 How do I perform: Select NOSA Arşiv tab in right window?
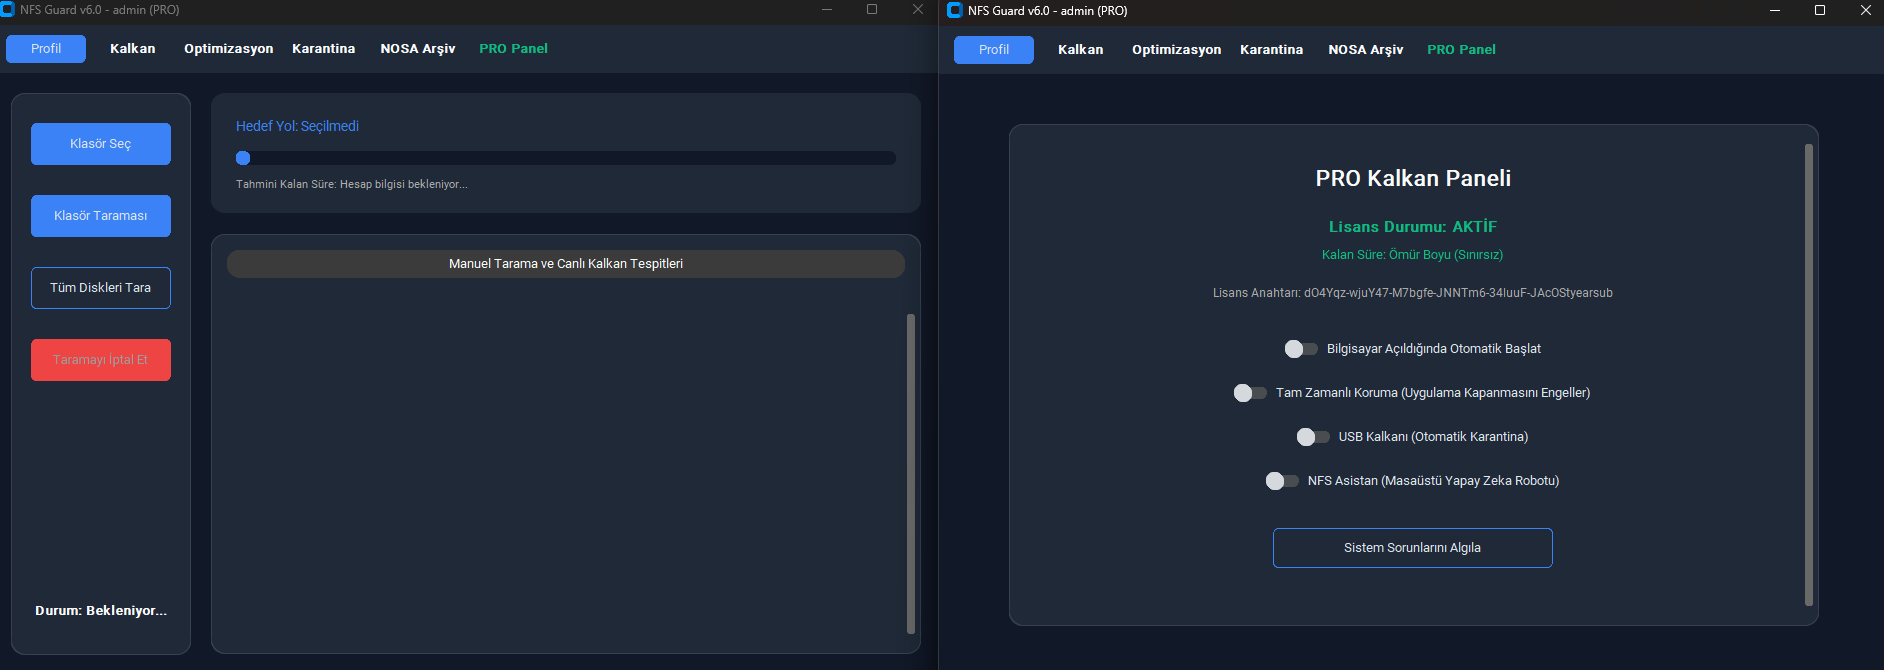point(1365,50)
